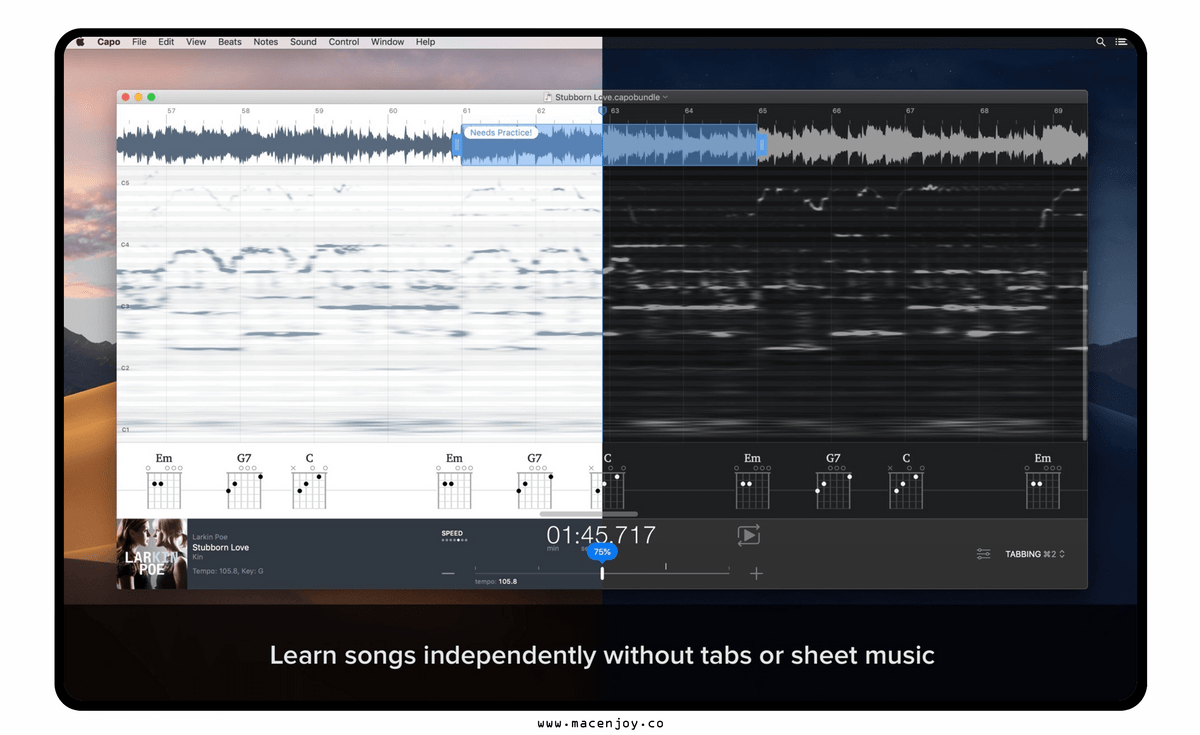Screen dimensions: 1200x735
Task: Toggle region looping playback button
Action: (x=748, y=535)
